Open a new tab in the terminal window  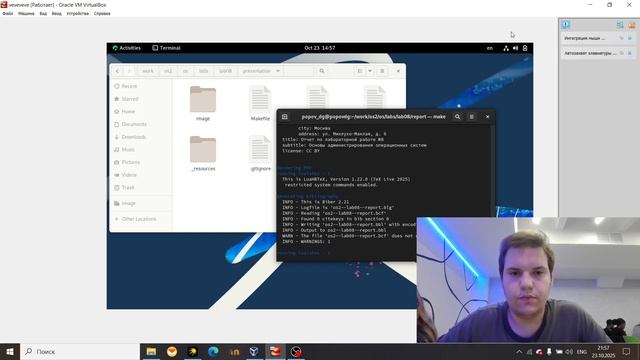click(x=284, y=117)
